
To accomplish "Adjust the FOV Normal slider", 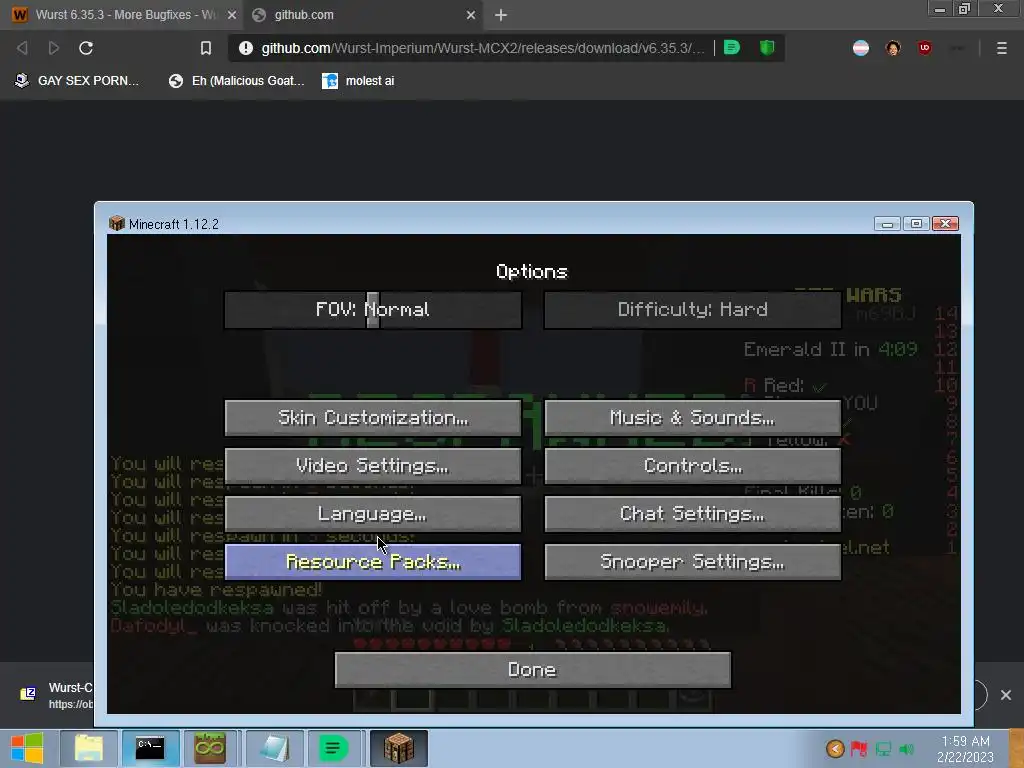I will pos(373,310).
